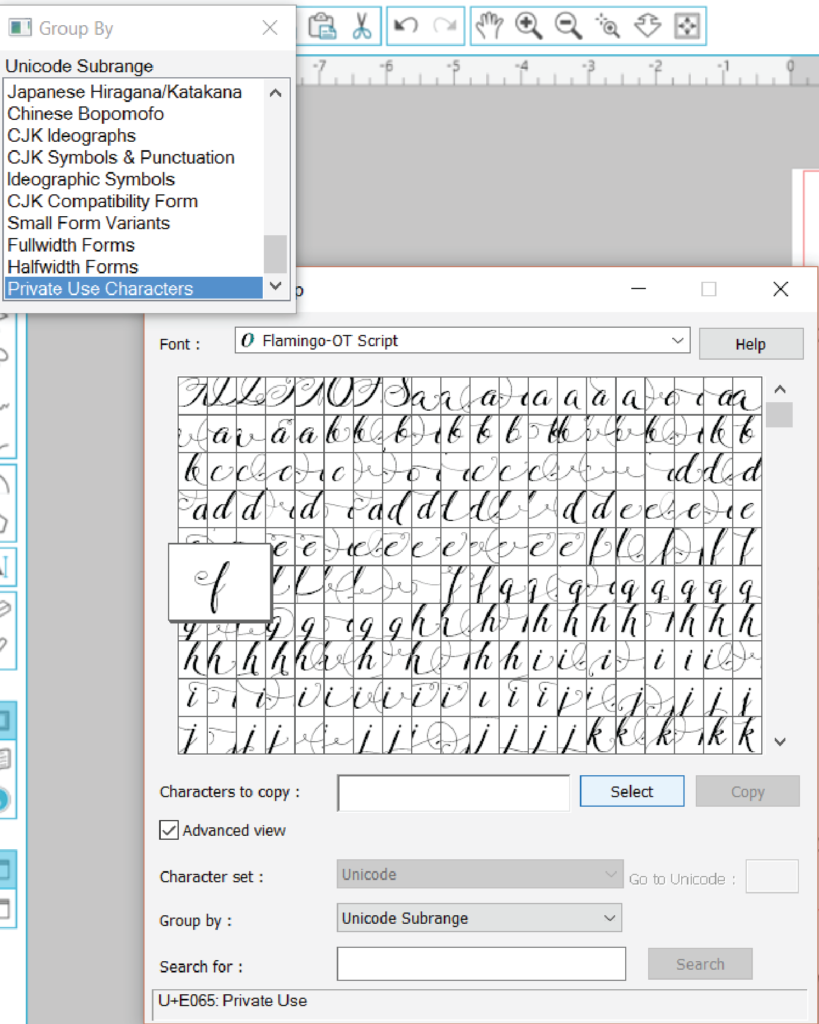Screen dimensions: 819x1024
Task: Click character grid scroll down arrow
Action: click(x=779, y=742)
